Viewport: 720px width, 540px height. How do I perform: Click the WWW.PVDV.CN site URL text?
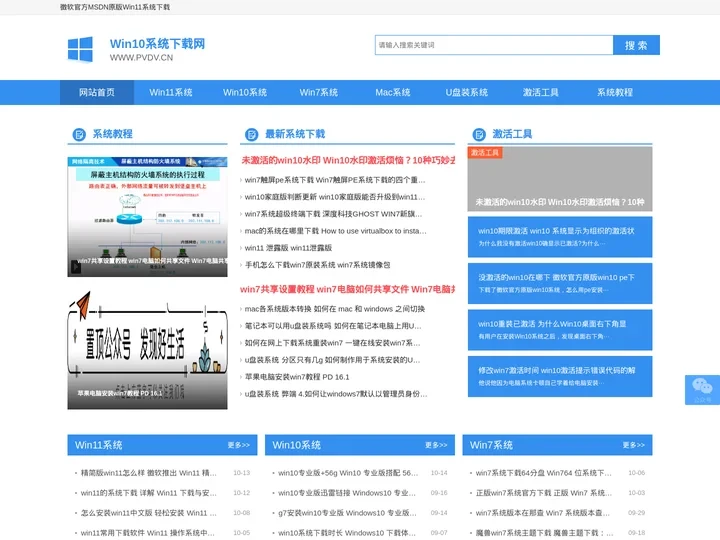141,58
